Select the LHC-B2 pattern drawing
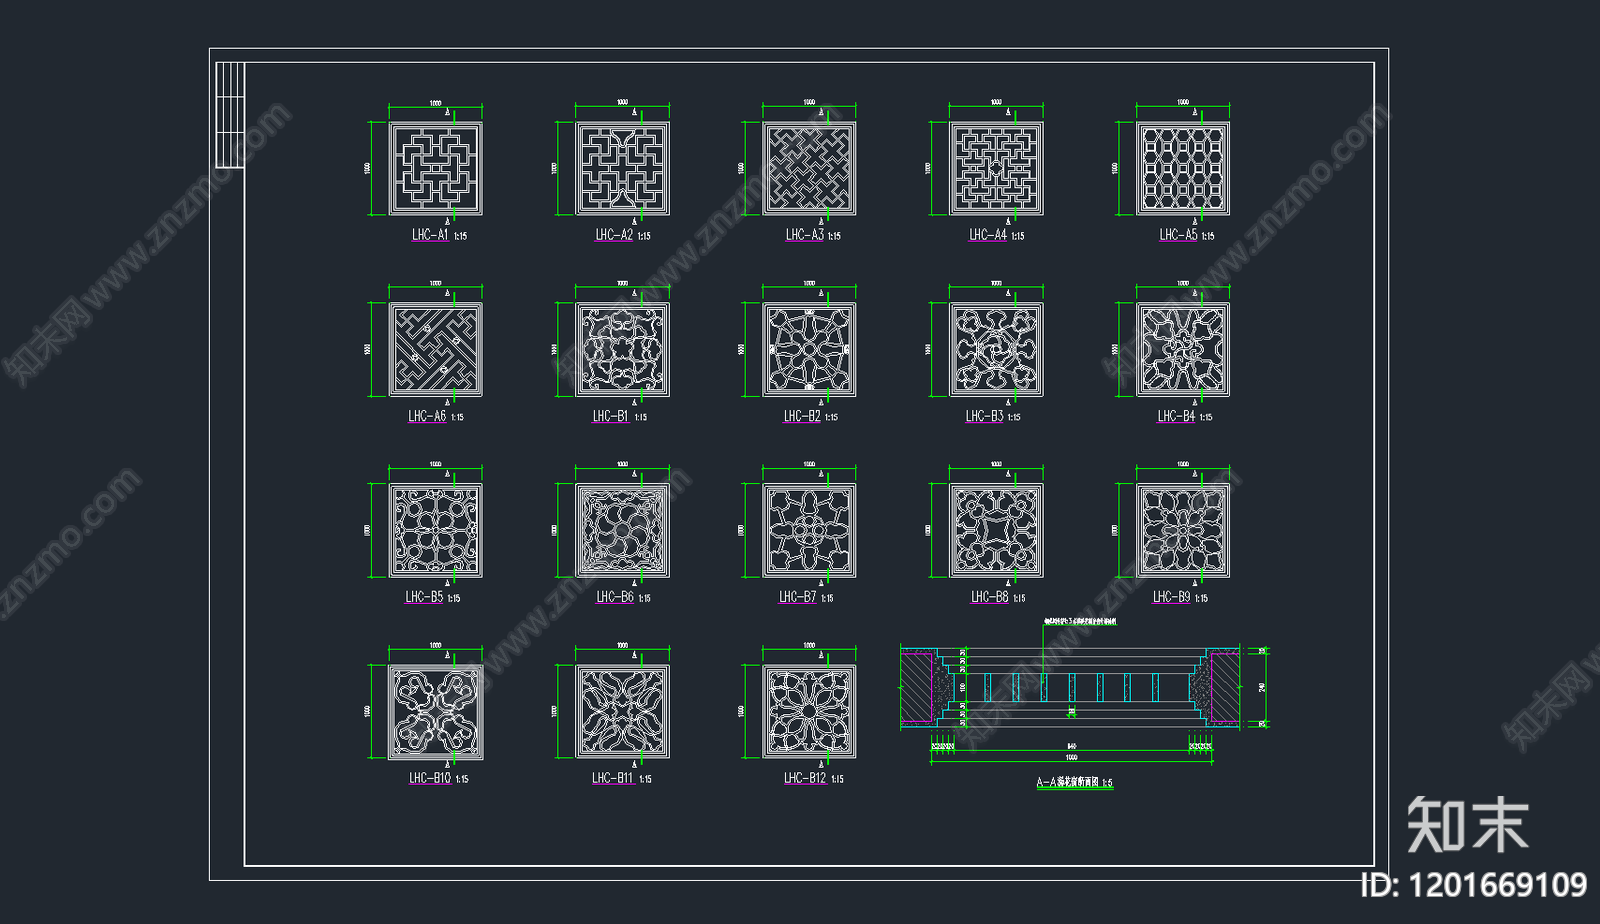1600x924 pixels. (809, 349)
